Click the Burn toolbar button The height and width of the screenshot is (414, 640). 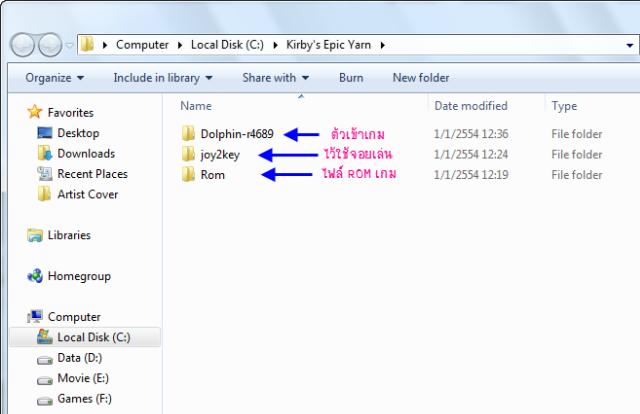tap(351, 78)
